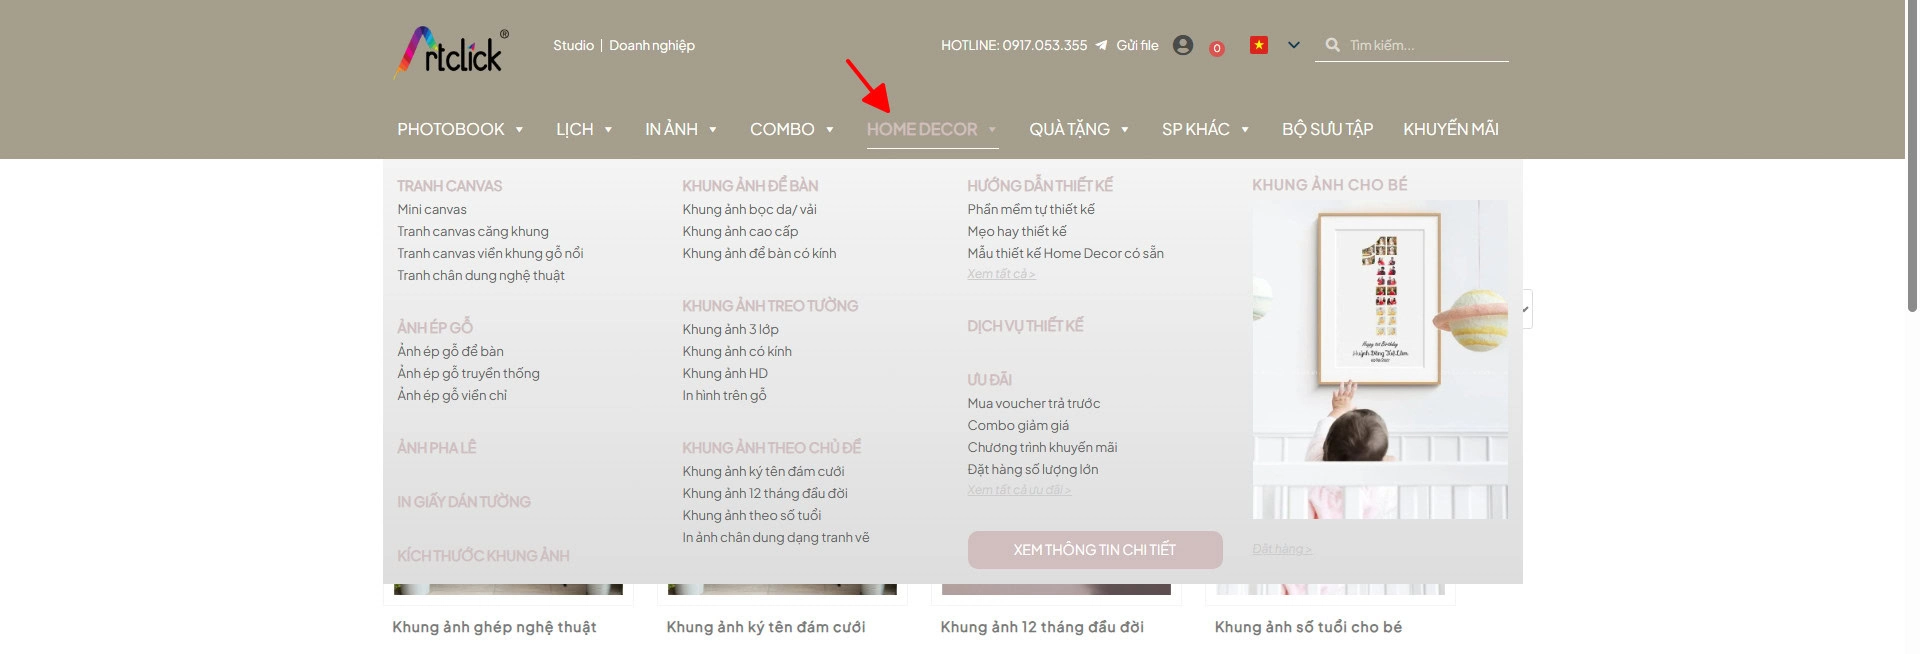Click the Vietnam flag language icon

(x=1259, y=45)
